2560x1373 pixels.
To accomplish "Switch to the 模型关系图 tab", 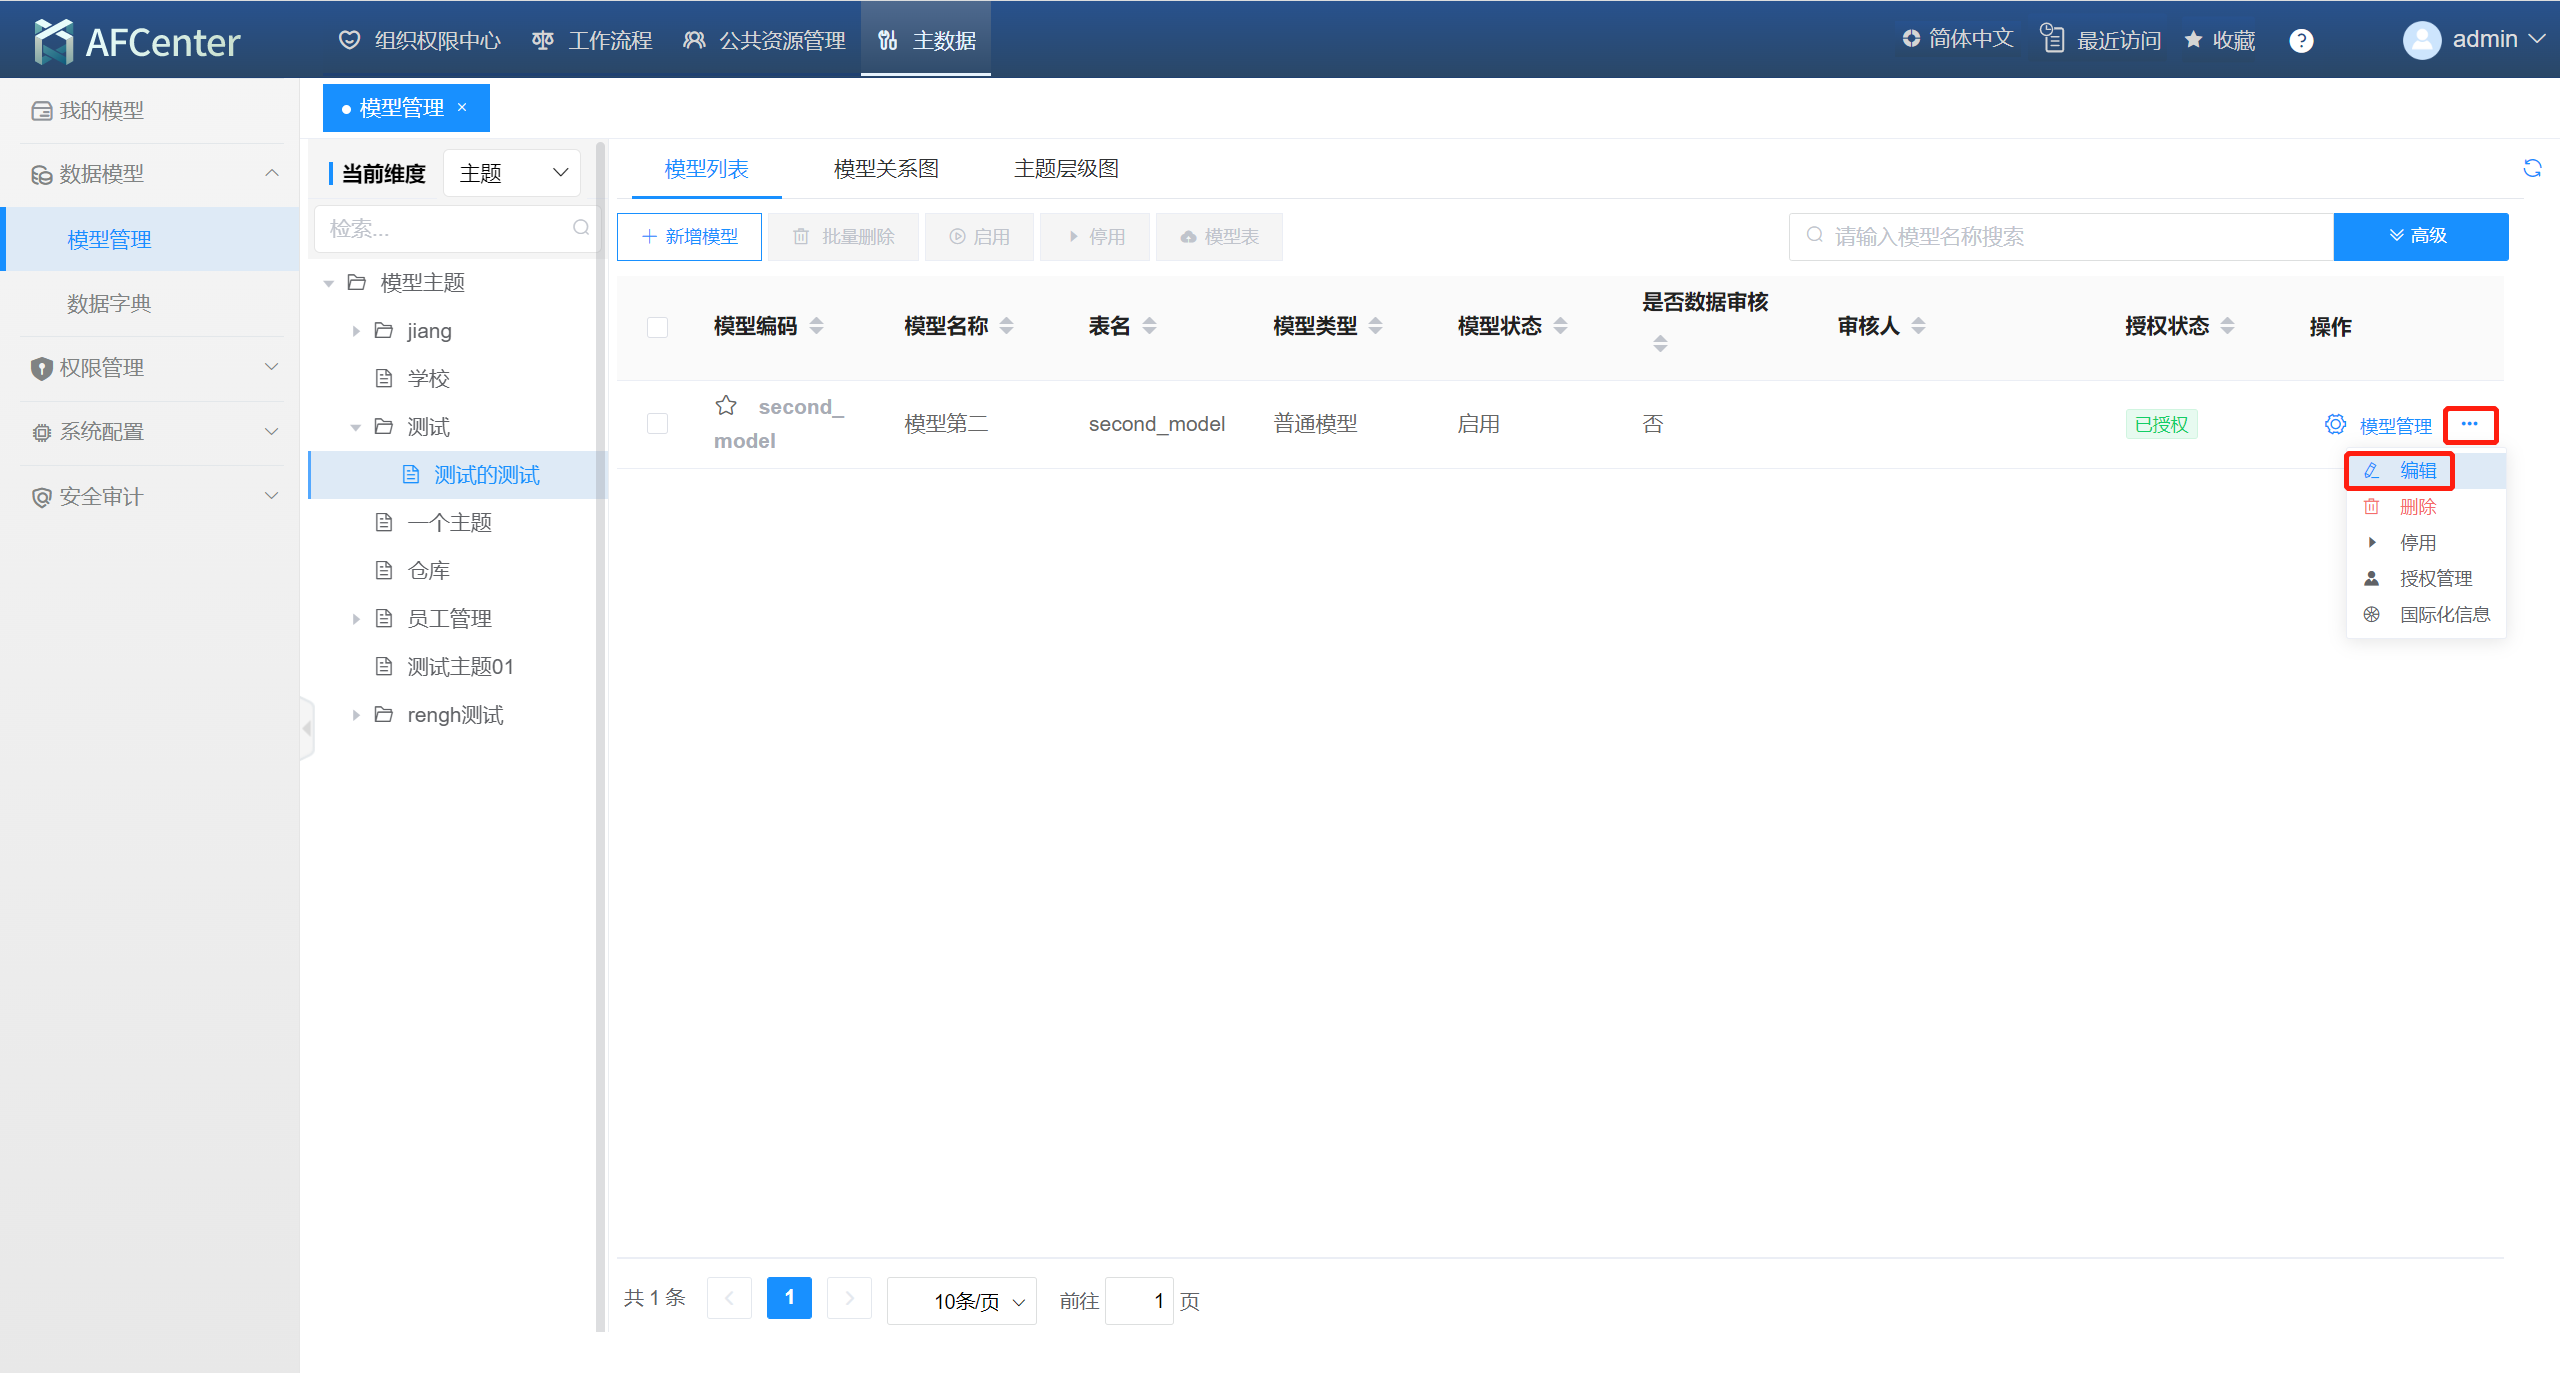I will point(886,169).
